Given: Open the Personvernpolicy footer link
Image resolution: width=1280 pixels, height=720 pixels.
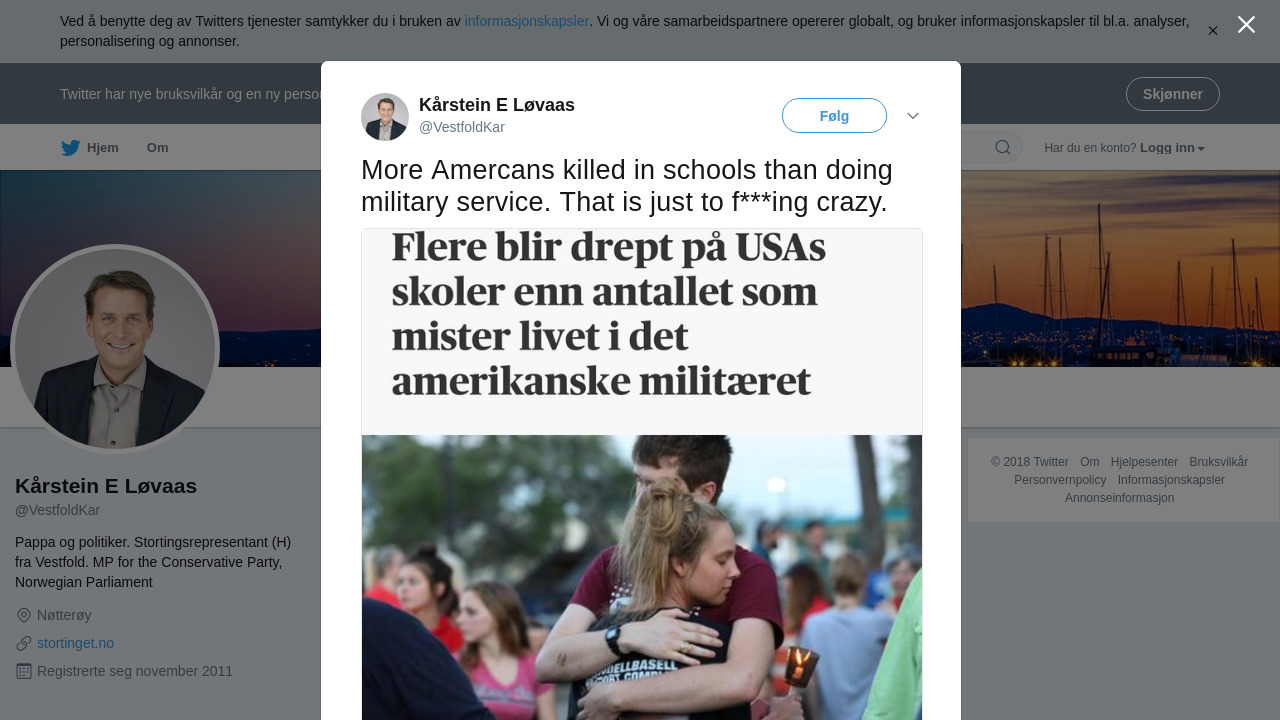Looking at the screenshot, I should [1060, 480].
